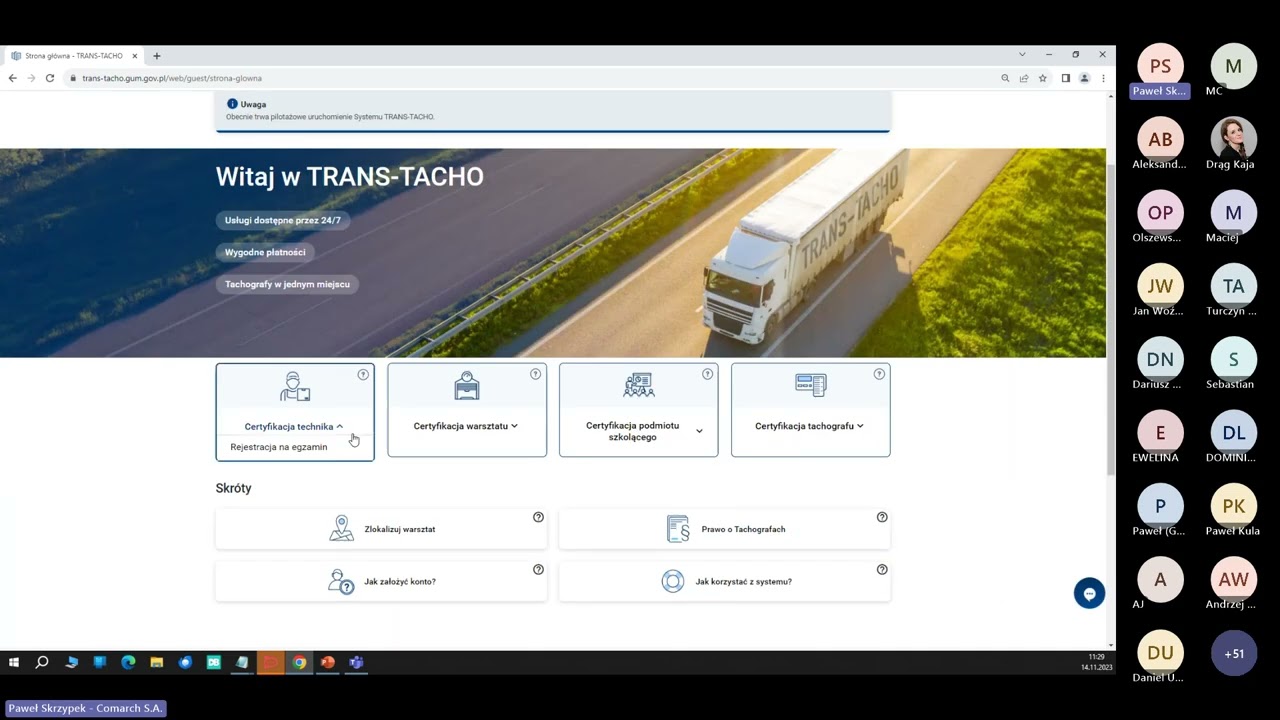This screenshot has width=1280, height=720.
Task: Select the Strona główna - TRANS-TACHO tab
Action: [x=73, y=56]
